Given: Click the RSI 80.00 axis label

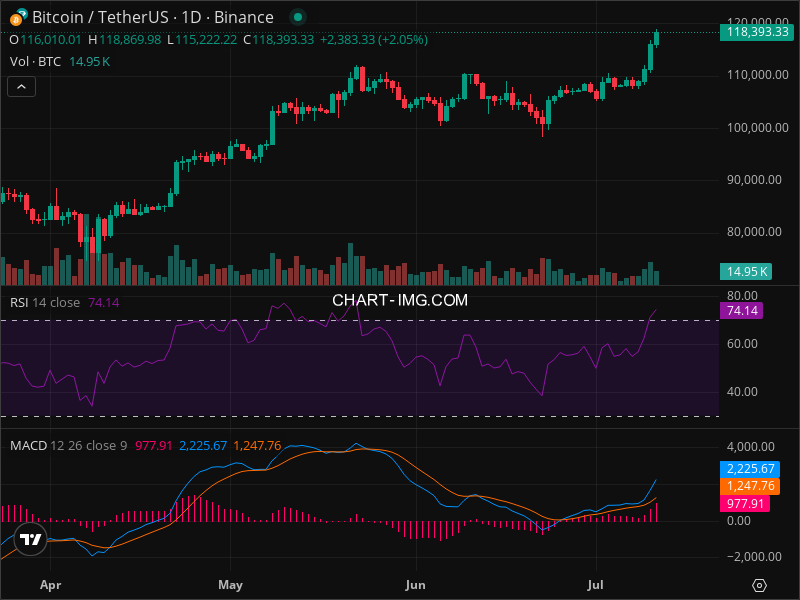Looking at the screenshot, I should [x=742, y=296].
